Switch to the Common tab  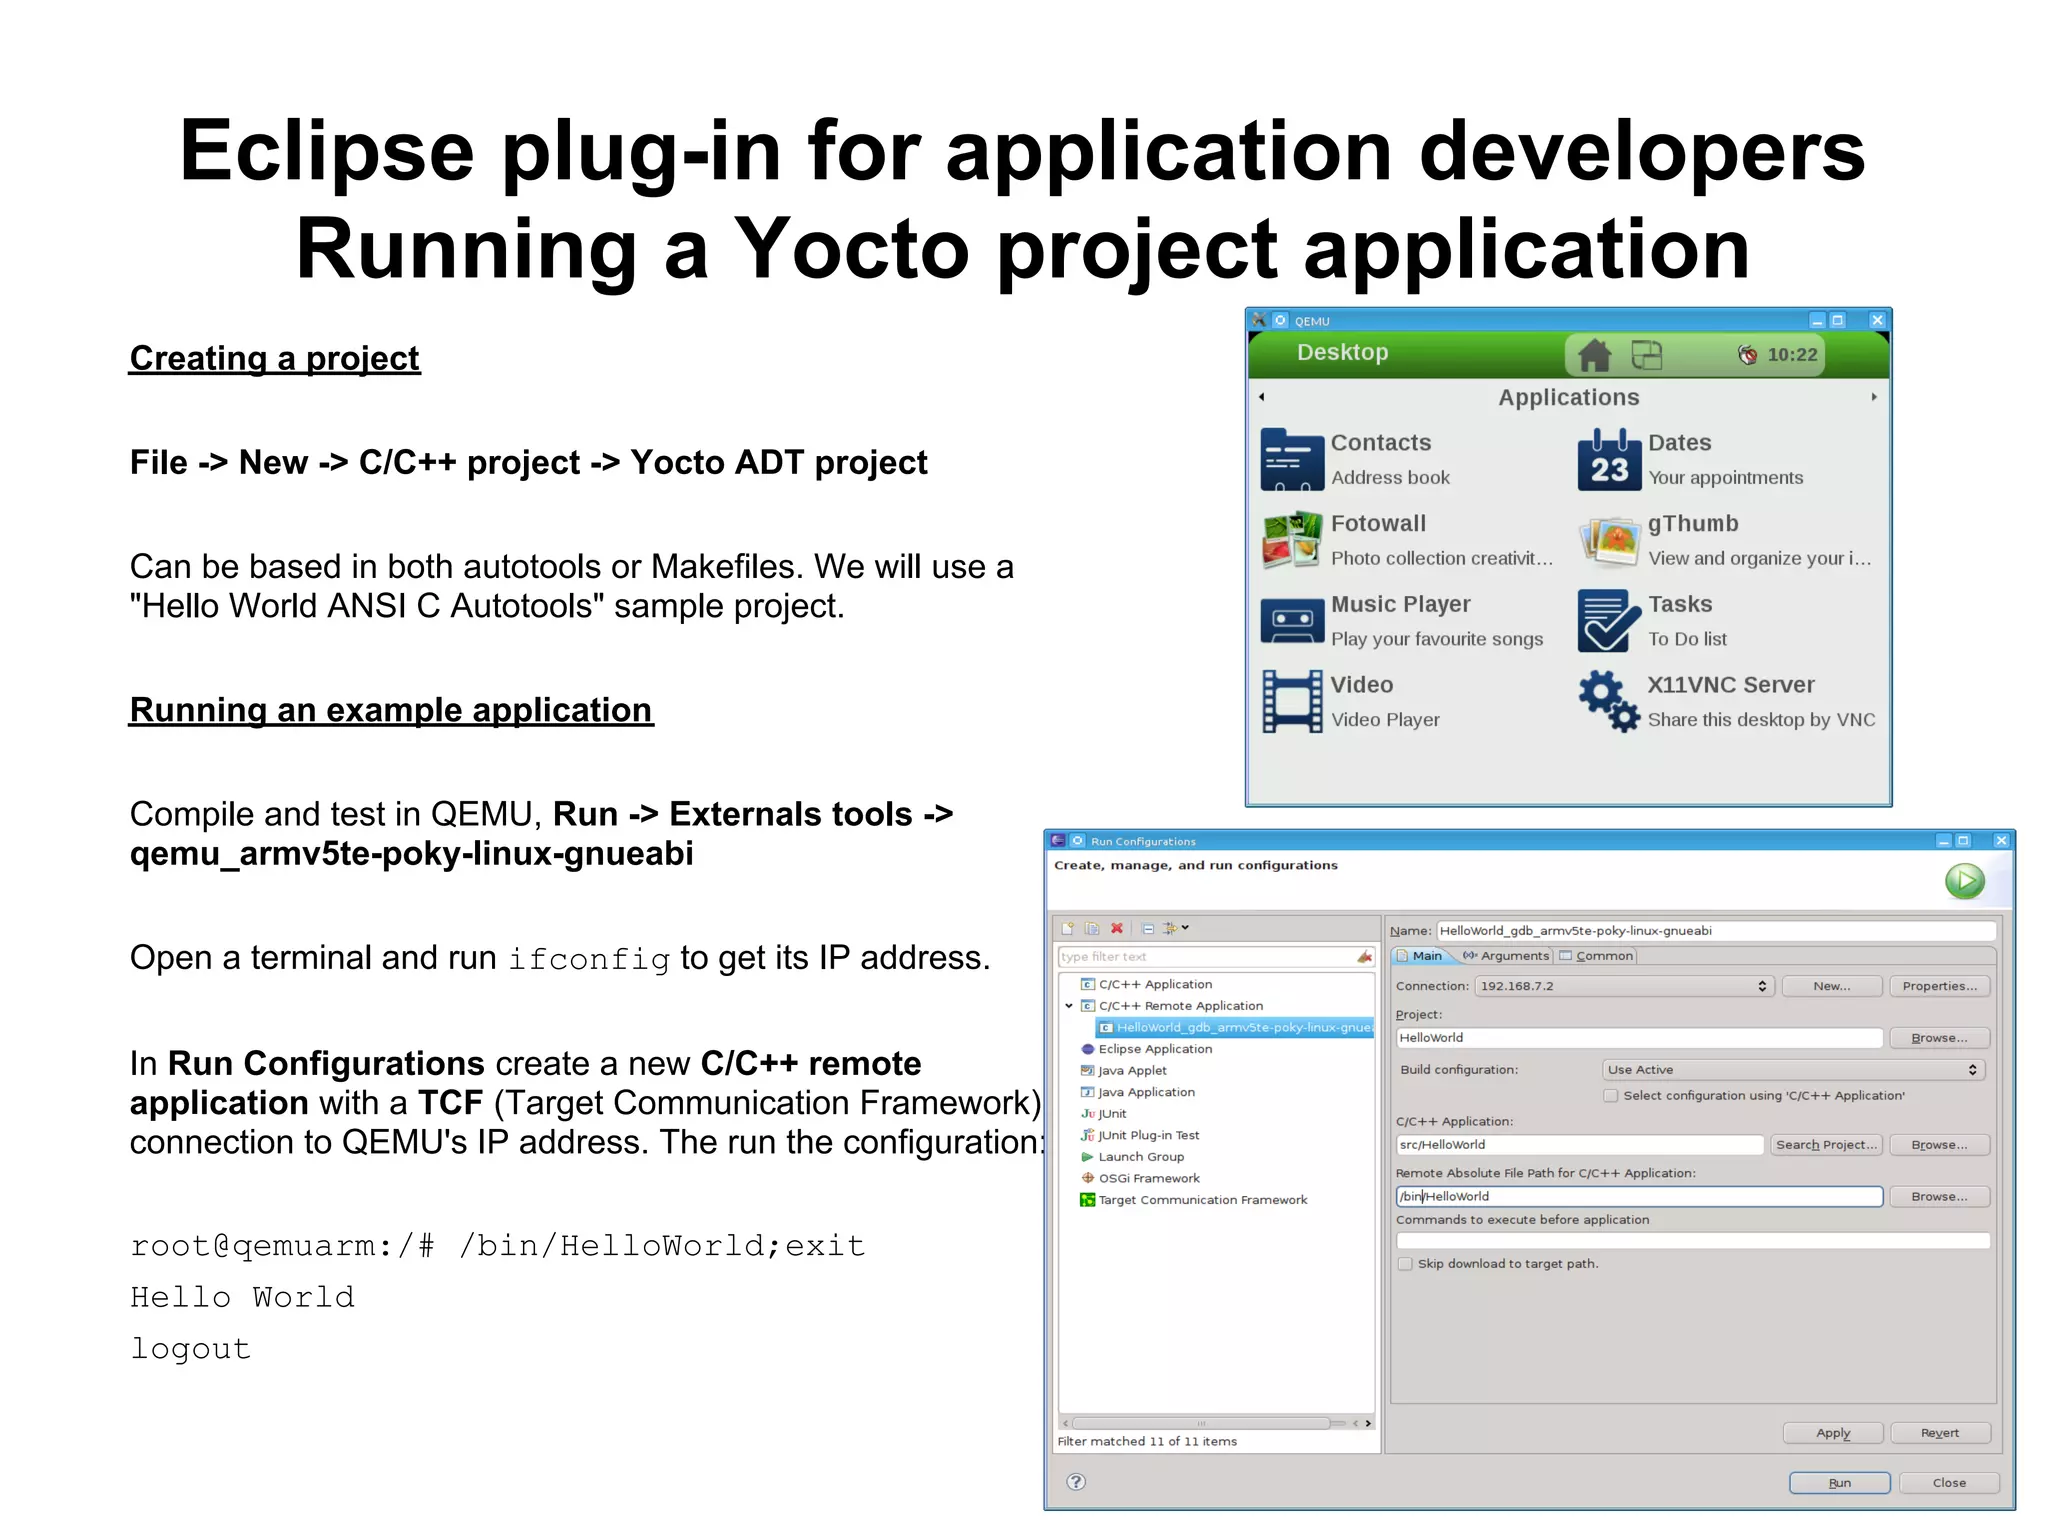pyautogui.click(x=1596, y=956)
